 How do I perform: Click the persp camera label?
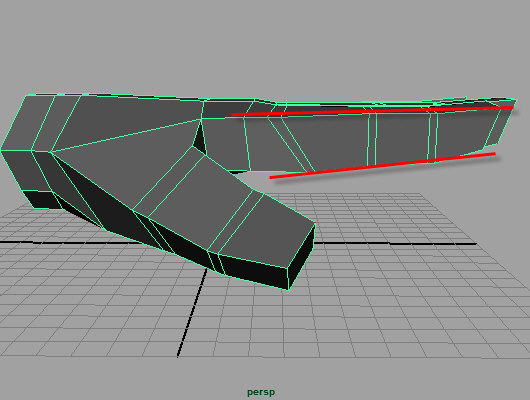(261, 392)
